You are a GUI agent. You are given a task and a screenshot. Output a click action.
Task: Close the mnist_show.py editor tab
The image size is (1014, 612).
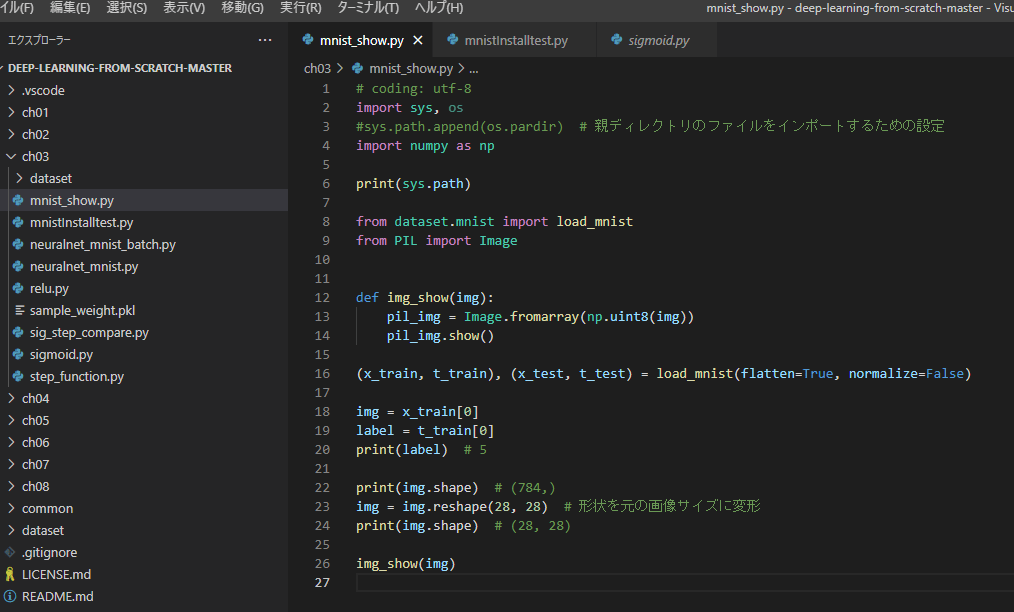[418, 40]
